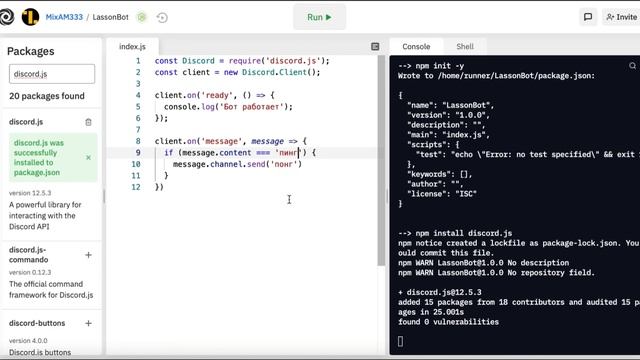Search the console with magnifier icon
640x360 pixels.
point(632,66)
